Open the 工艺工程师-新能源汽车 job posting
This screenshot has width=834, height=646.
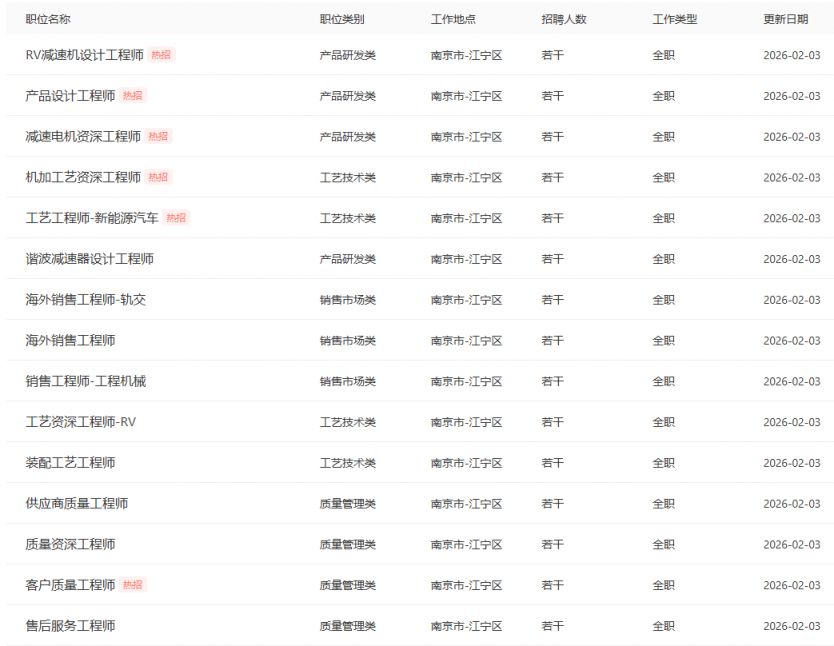(92, 218)
